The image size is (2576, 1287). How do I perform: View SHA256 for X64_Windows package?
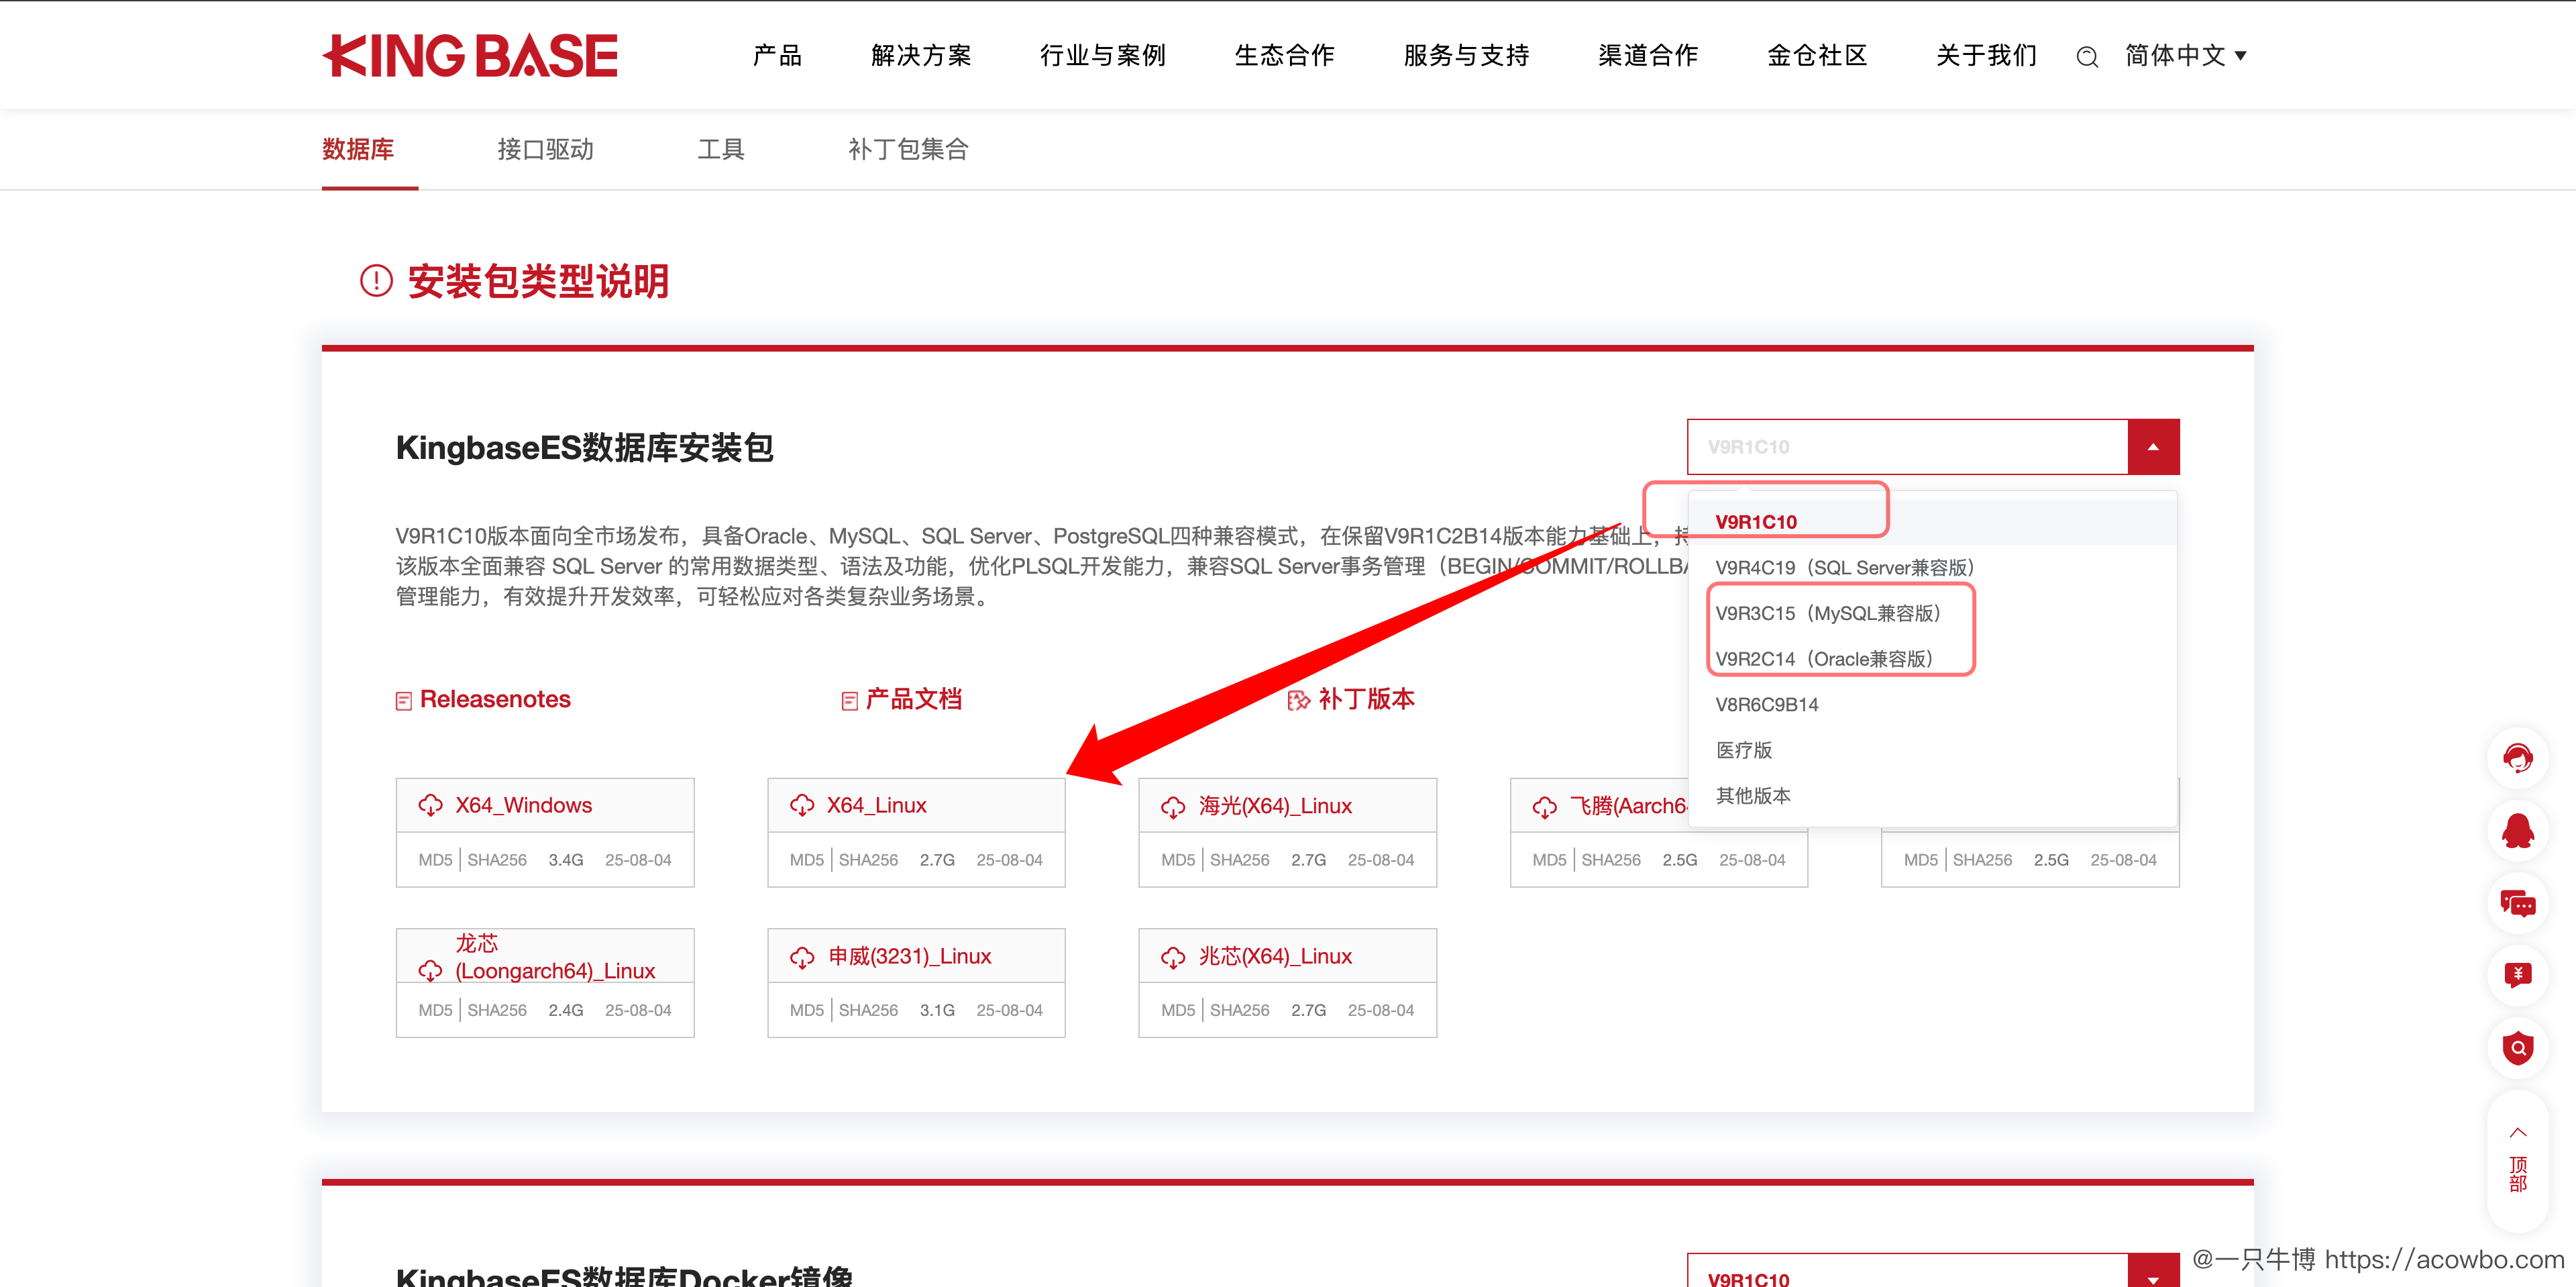497,860
